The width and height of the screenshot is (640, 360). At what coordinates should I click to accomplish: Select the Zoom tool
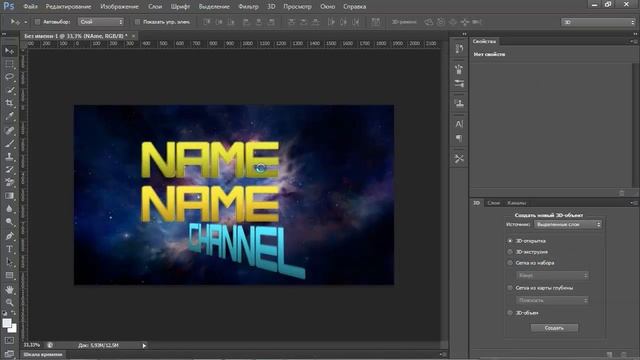(x=10, y=302)
